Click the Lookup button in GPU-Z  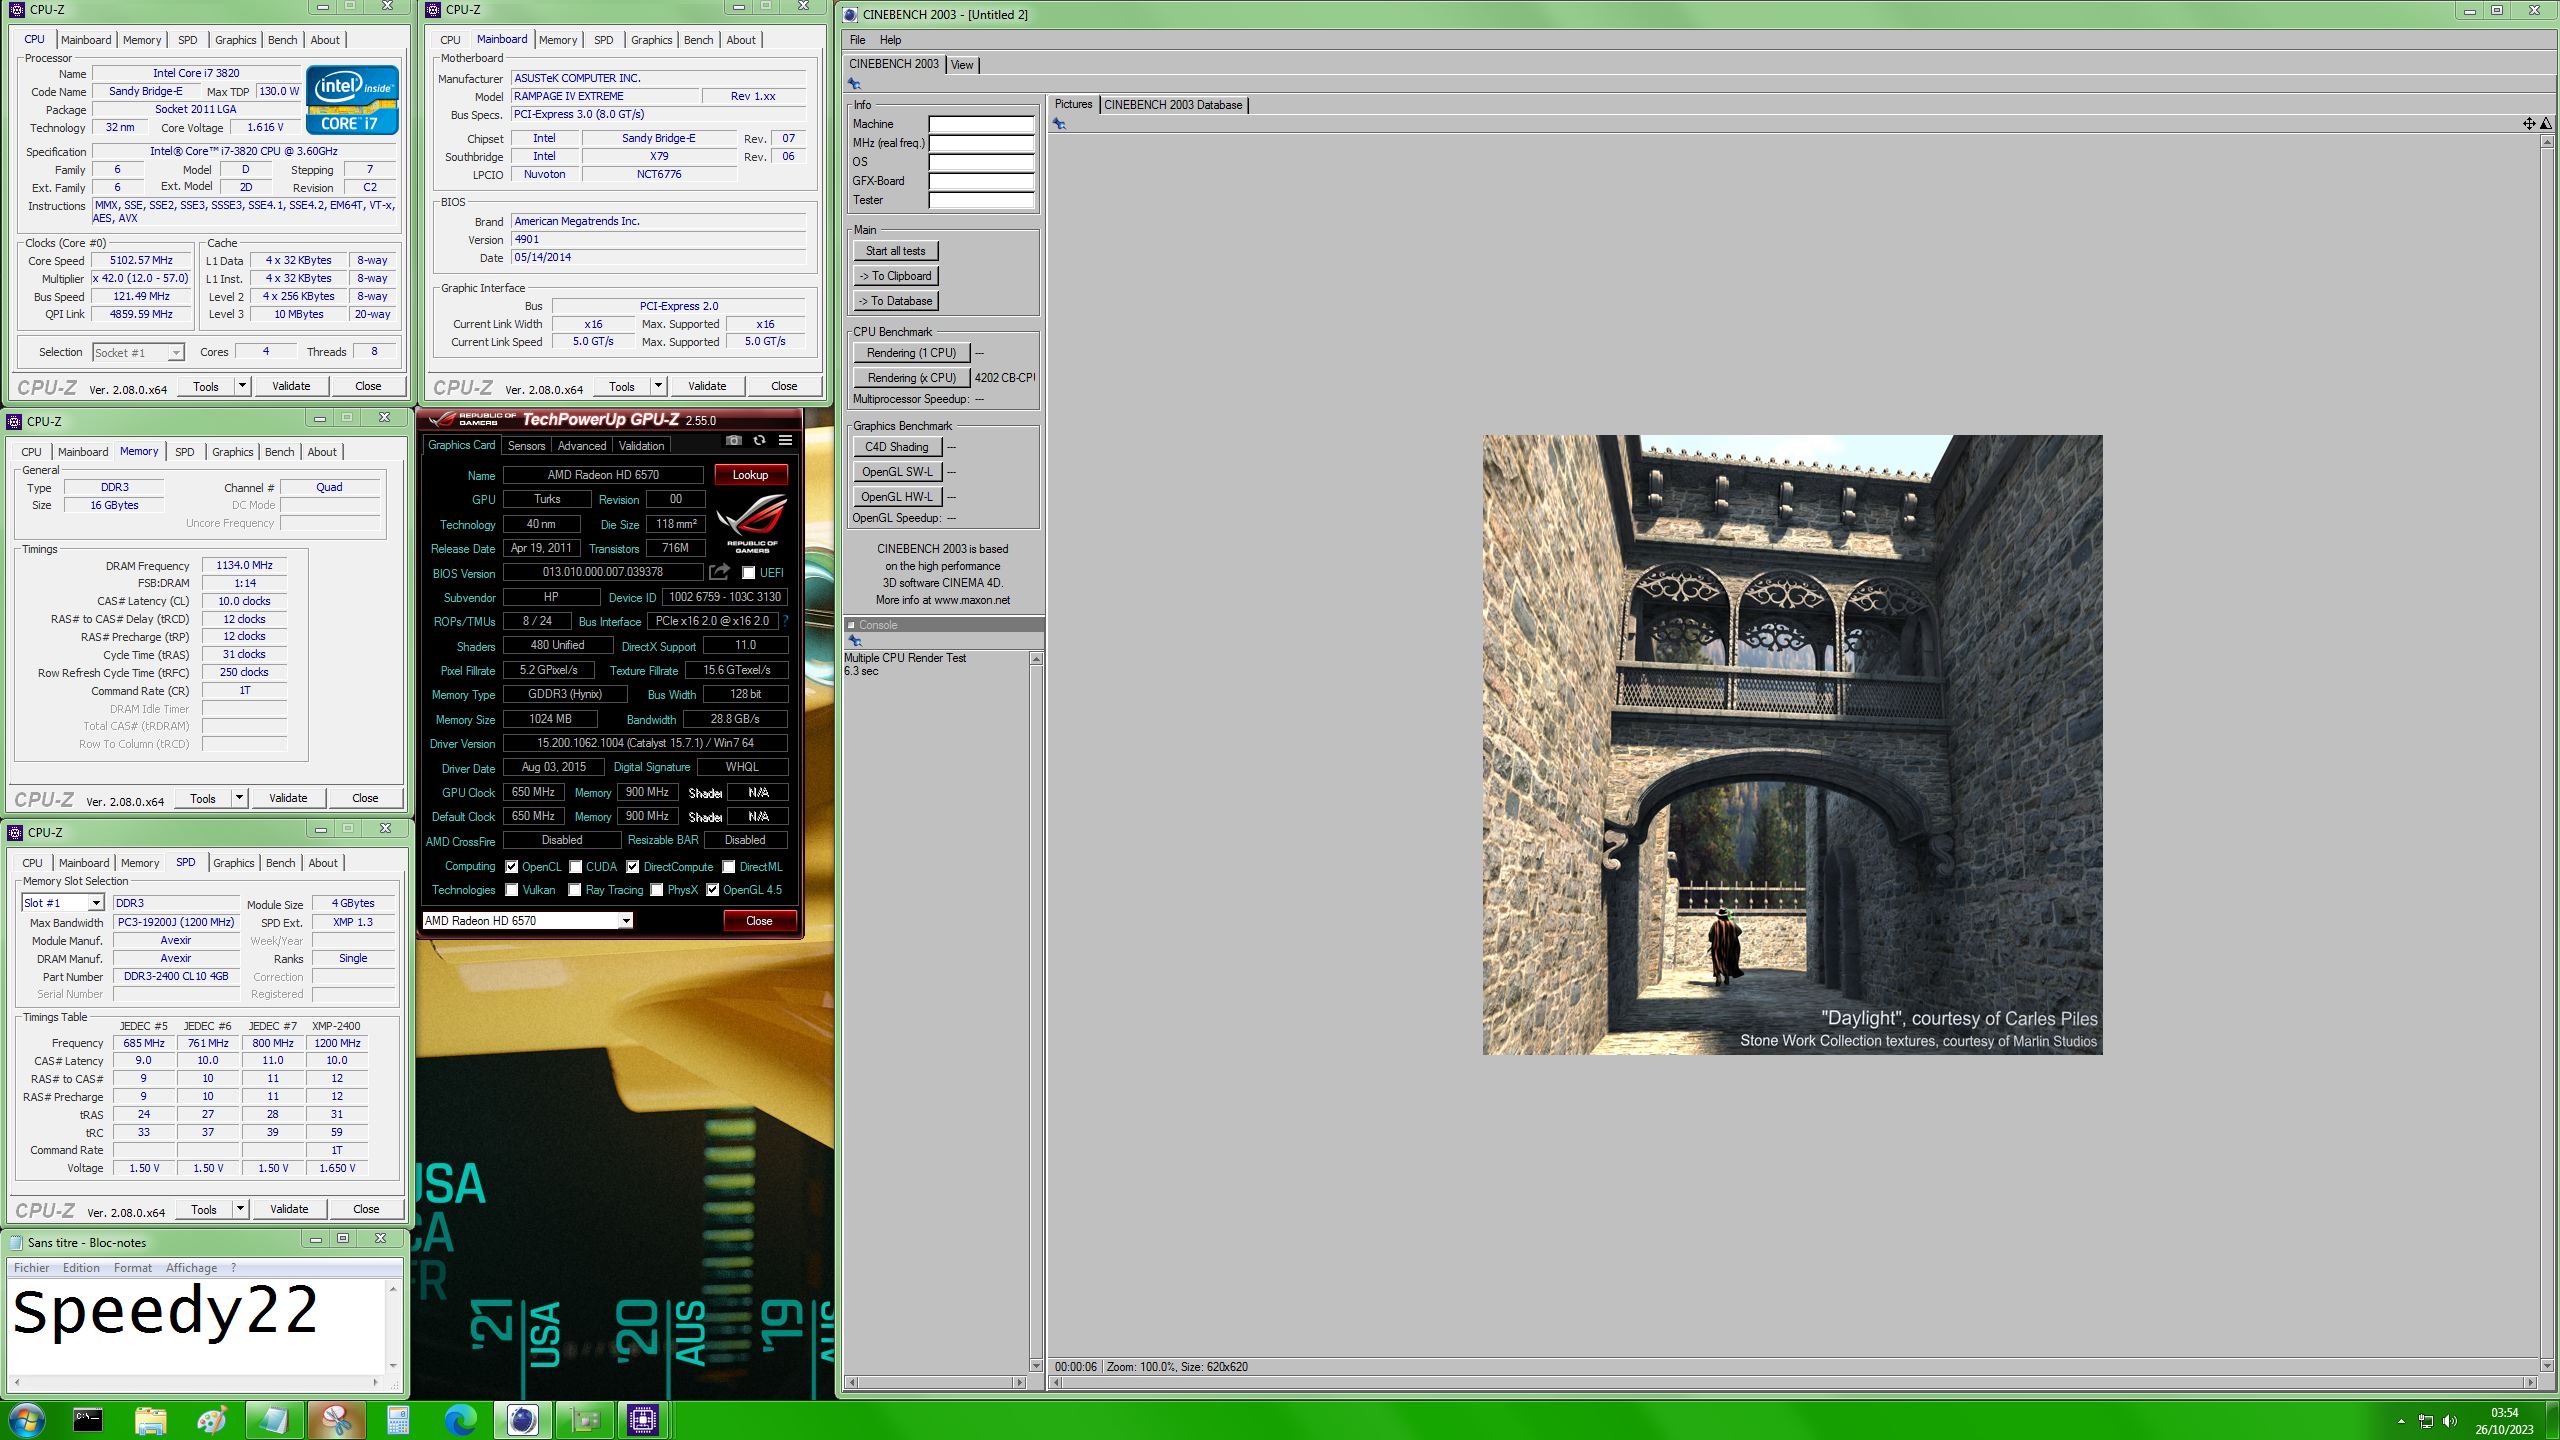pos(750,475)
